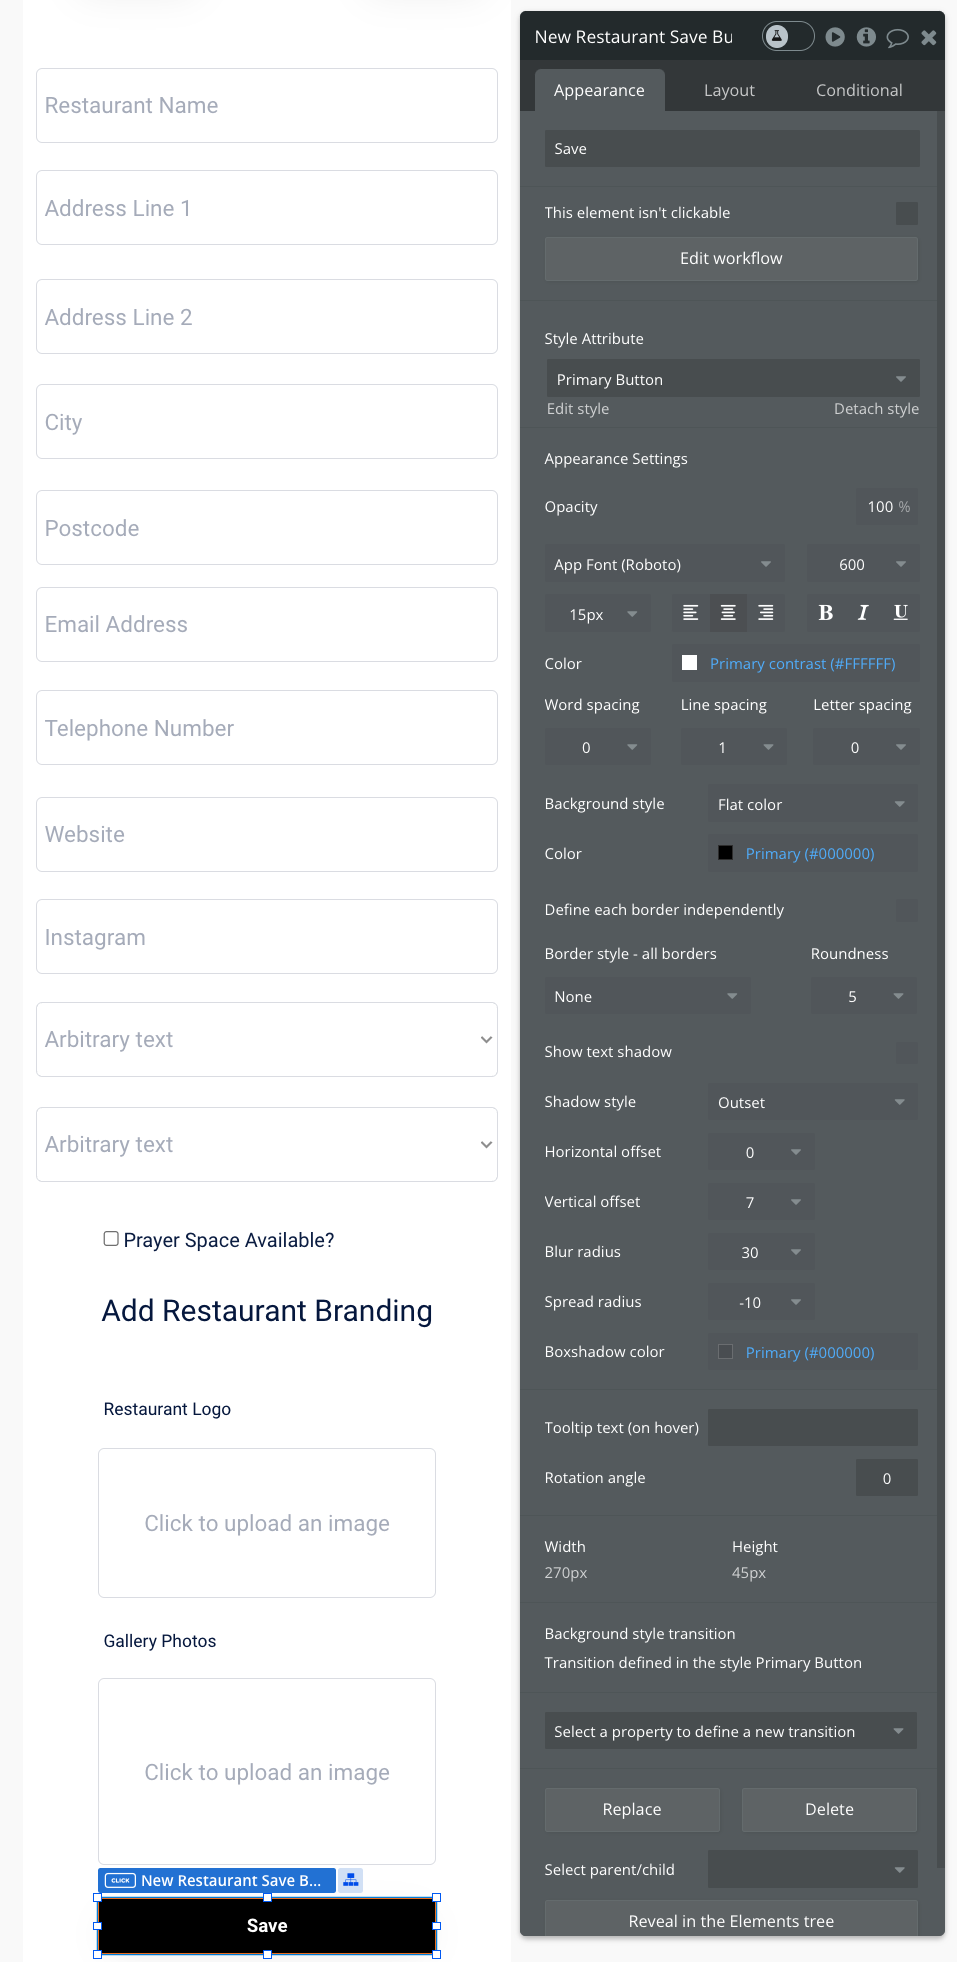957x1962 pixels.
Task: Click the Edit workflow button
Action: pyautogui.click(x=731, y=258)
